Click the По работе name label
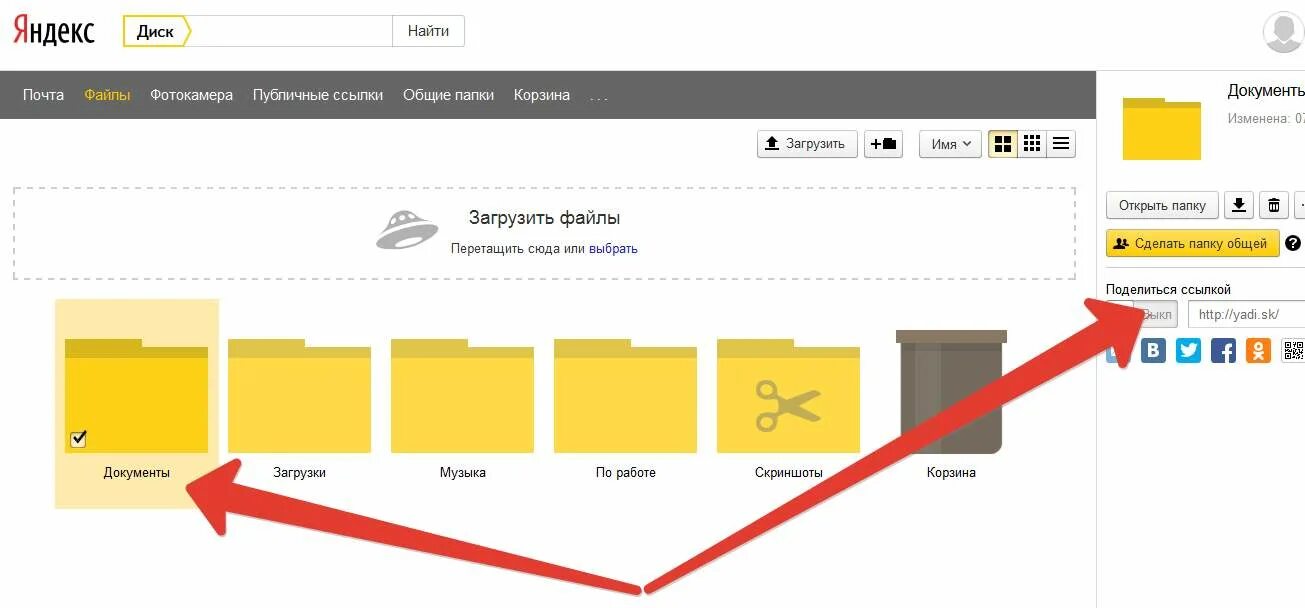Screen dimensions: 1305x608 626,472
